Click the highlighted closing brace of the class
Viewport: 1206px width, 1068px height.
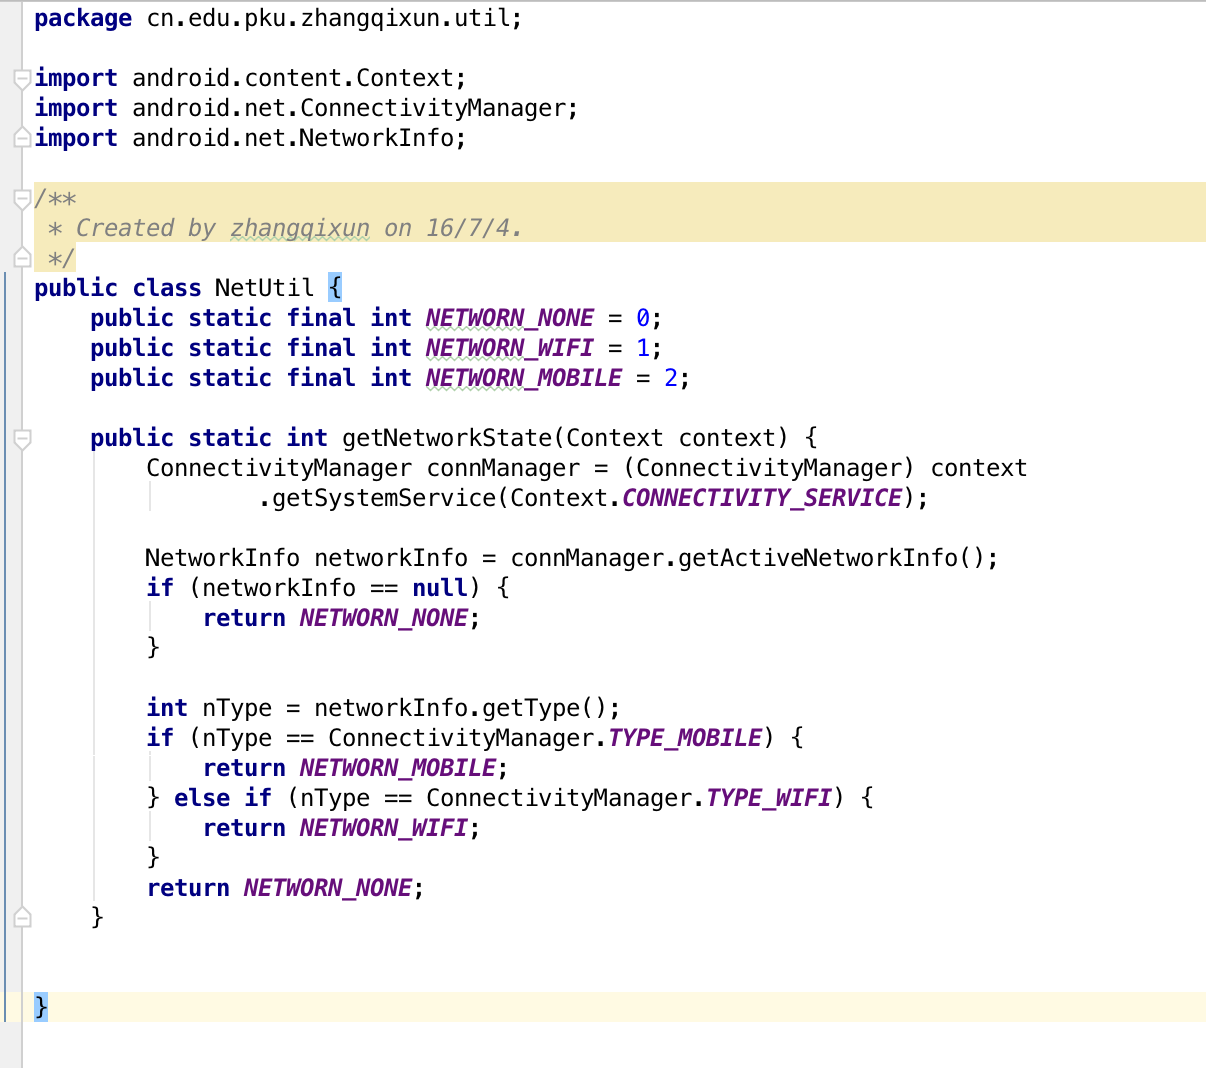40,1006
